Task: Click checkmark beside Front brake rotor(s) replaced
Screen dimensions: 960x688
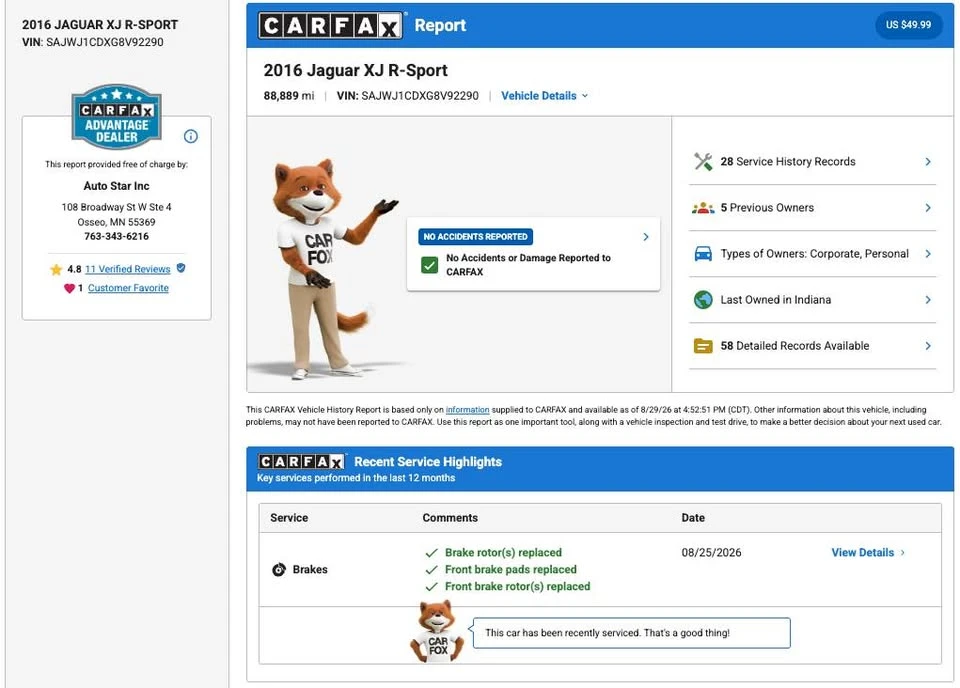Action: (432, 587)
